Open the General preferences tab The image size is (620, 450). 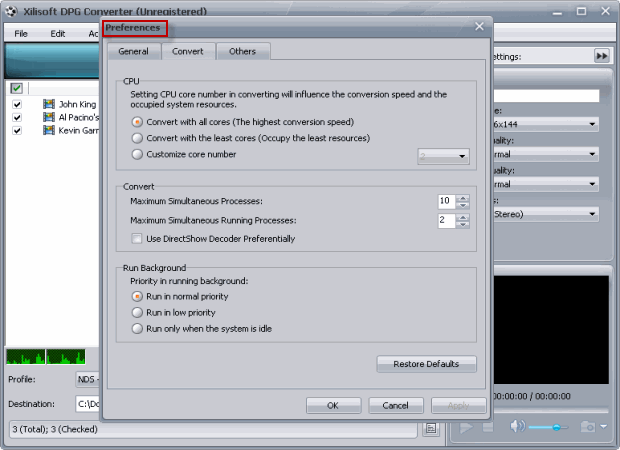(x=134, y=51)
